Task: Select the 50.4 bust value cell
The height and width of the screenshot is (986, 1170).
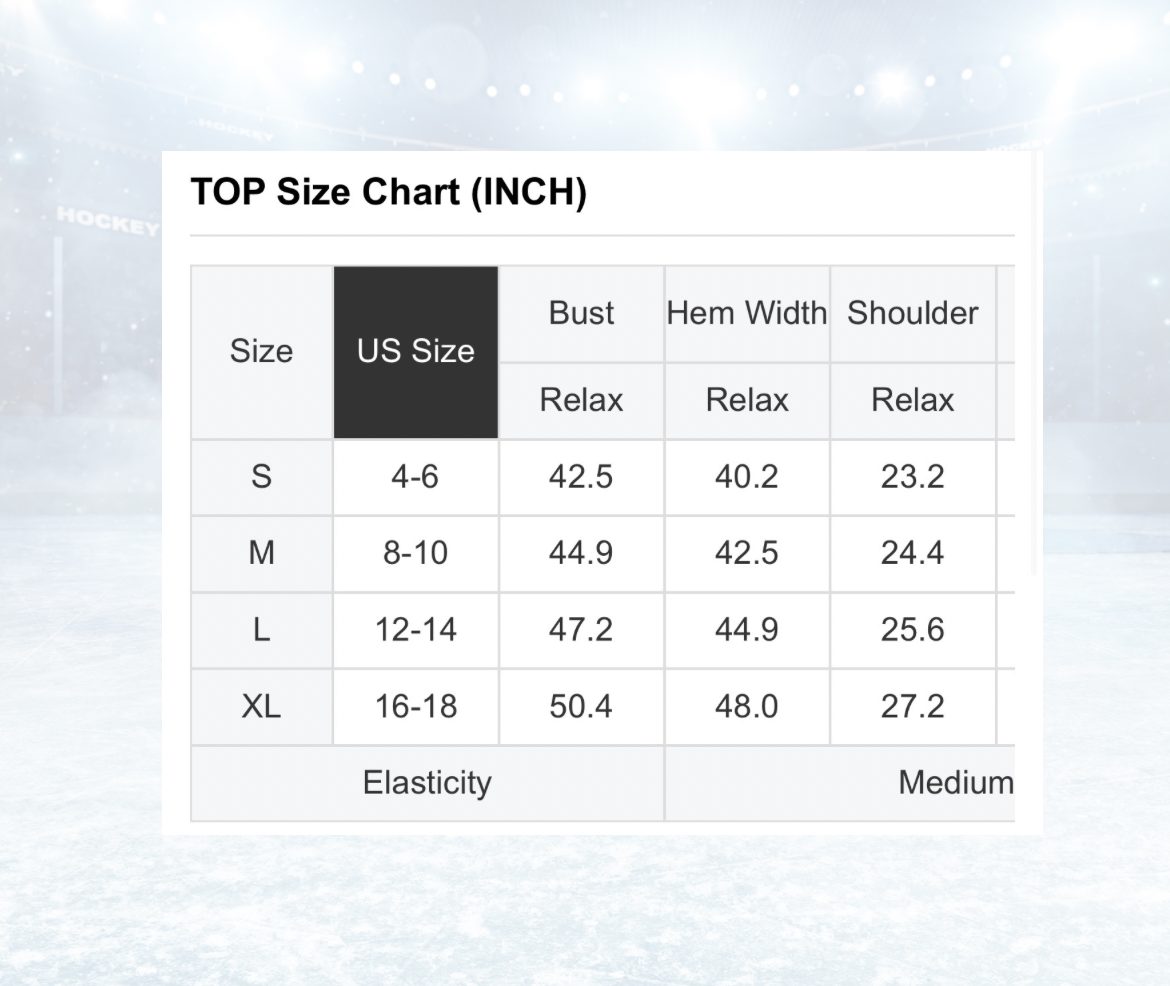Action: click(x=581, y=707)
